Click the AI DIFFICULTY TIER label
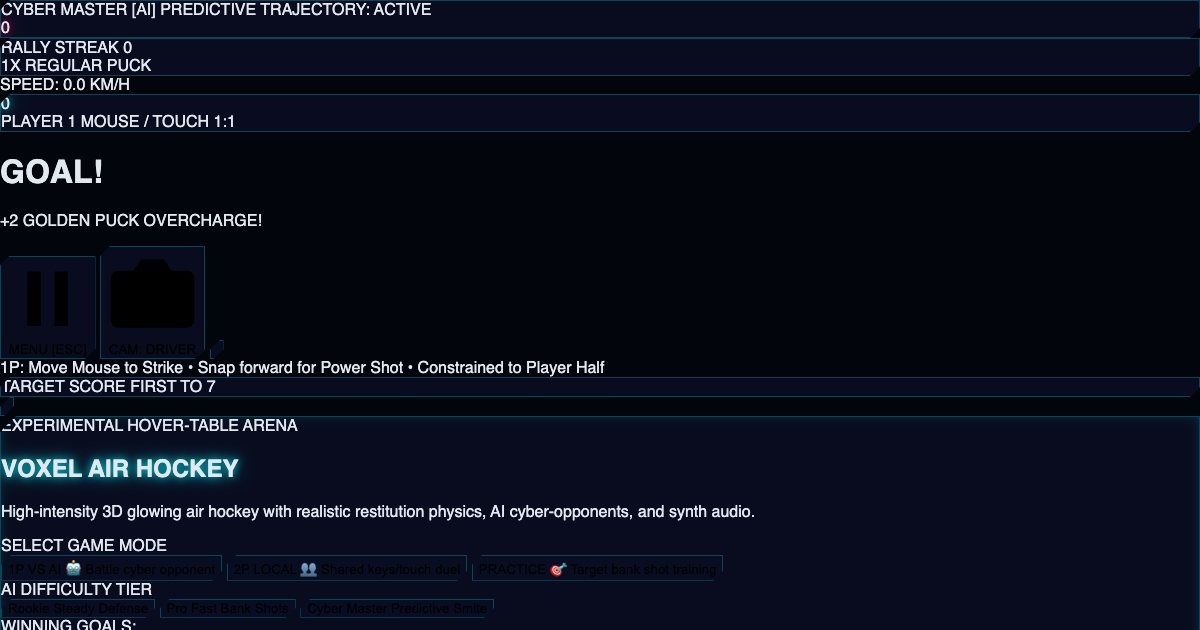 pyautogui.click(x=77, y=589)
